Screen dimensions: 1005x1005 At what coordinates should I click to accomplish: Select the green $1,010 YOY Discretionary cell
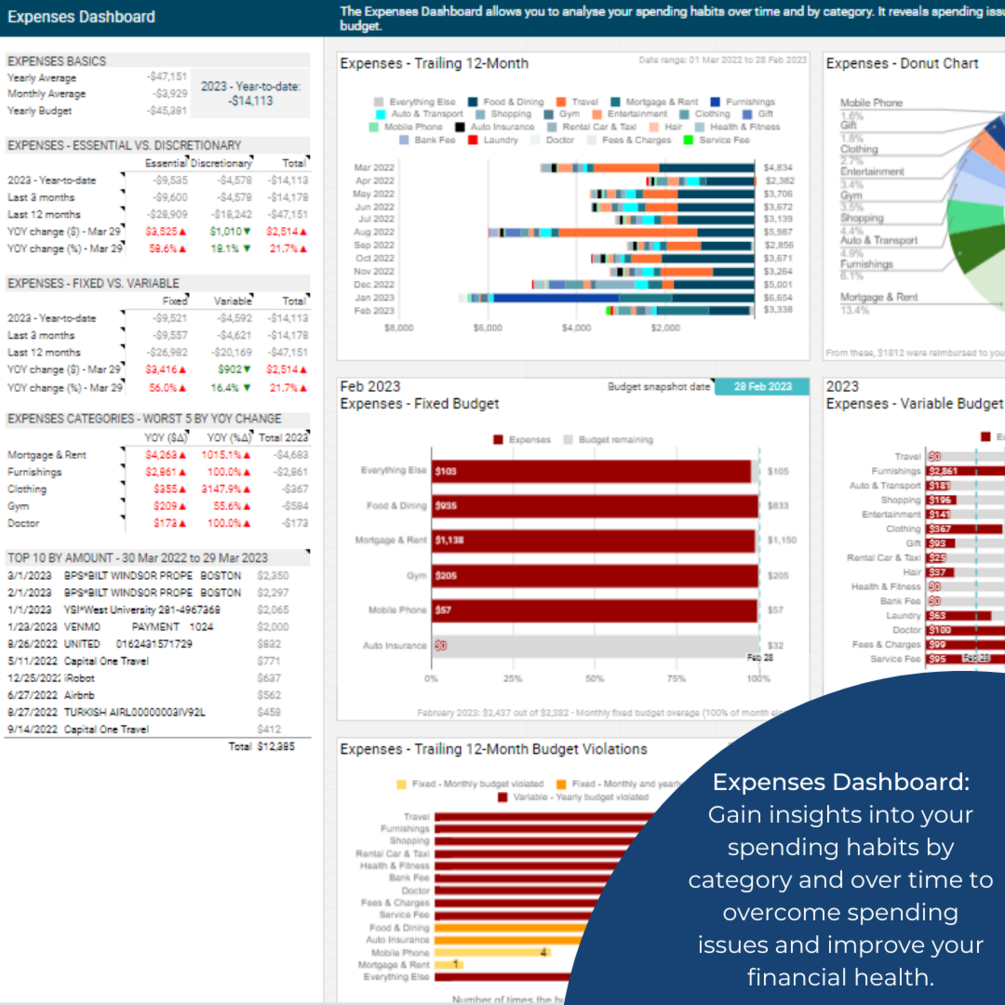pos(230,231)
